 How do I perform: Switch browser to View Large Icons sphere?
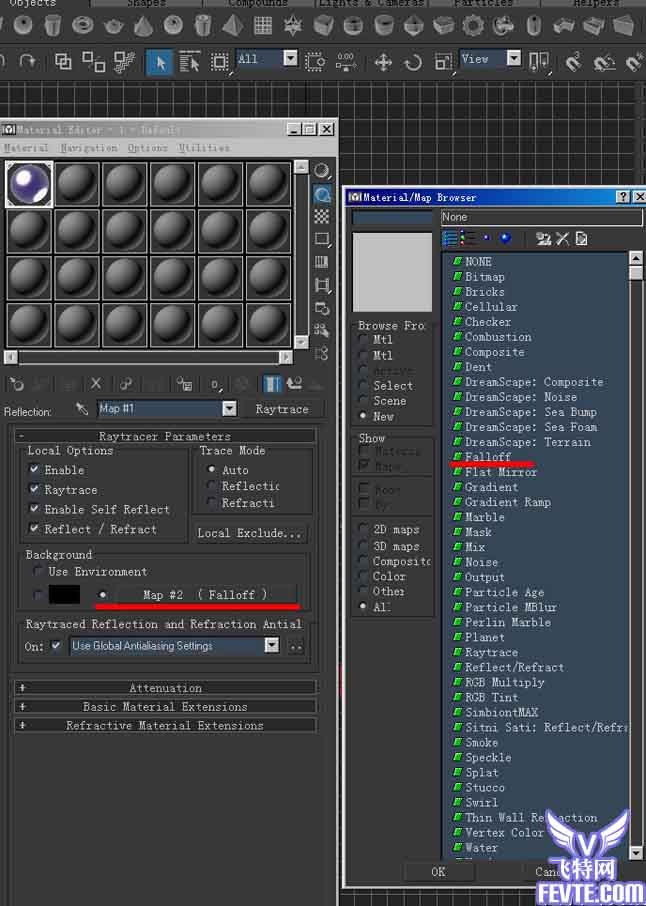click(x=506, y=238)
